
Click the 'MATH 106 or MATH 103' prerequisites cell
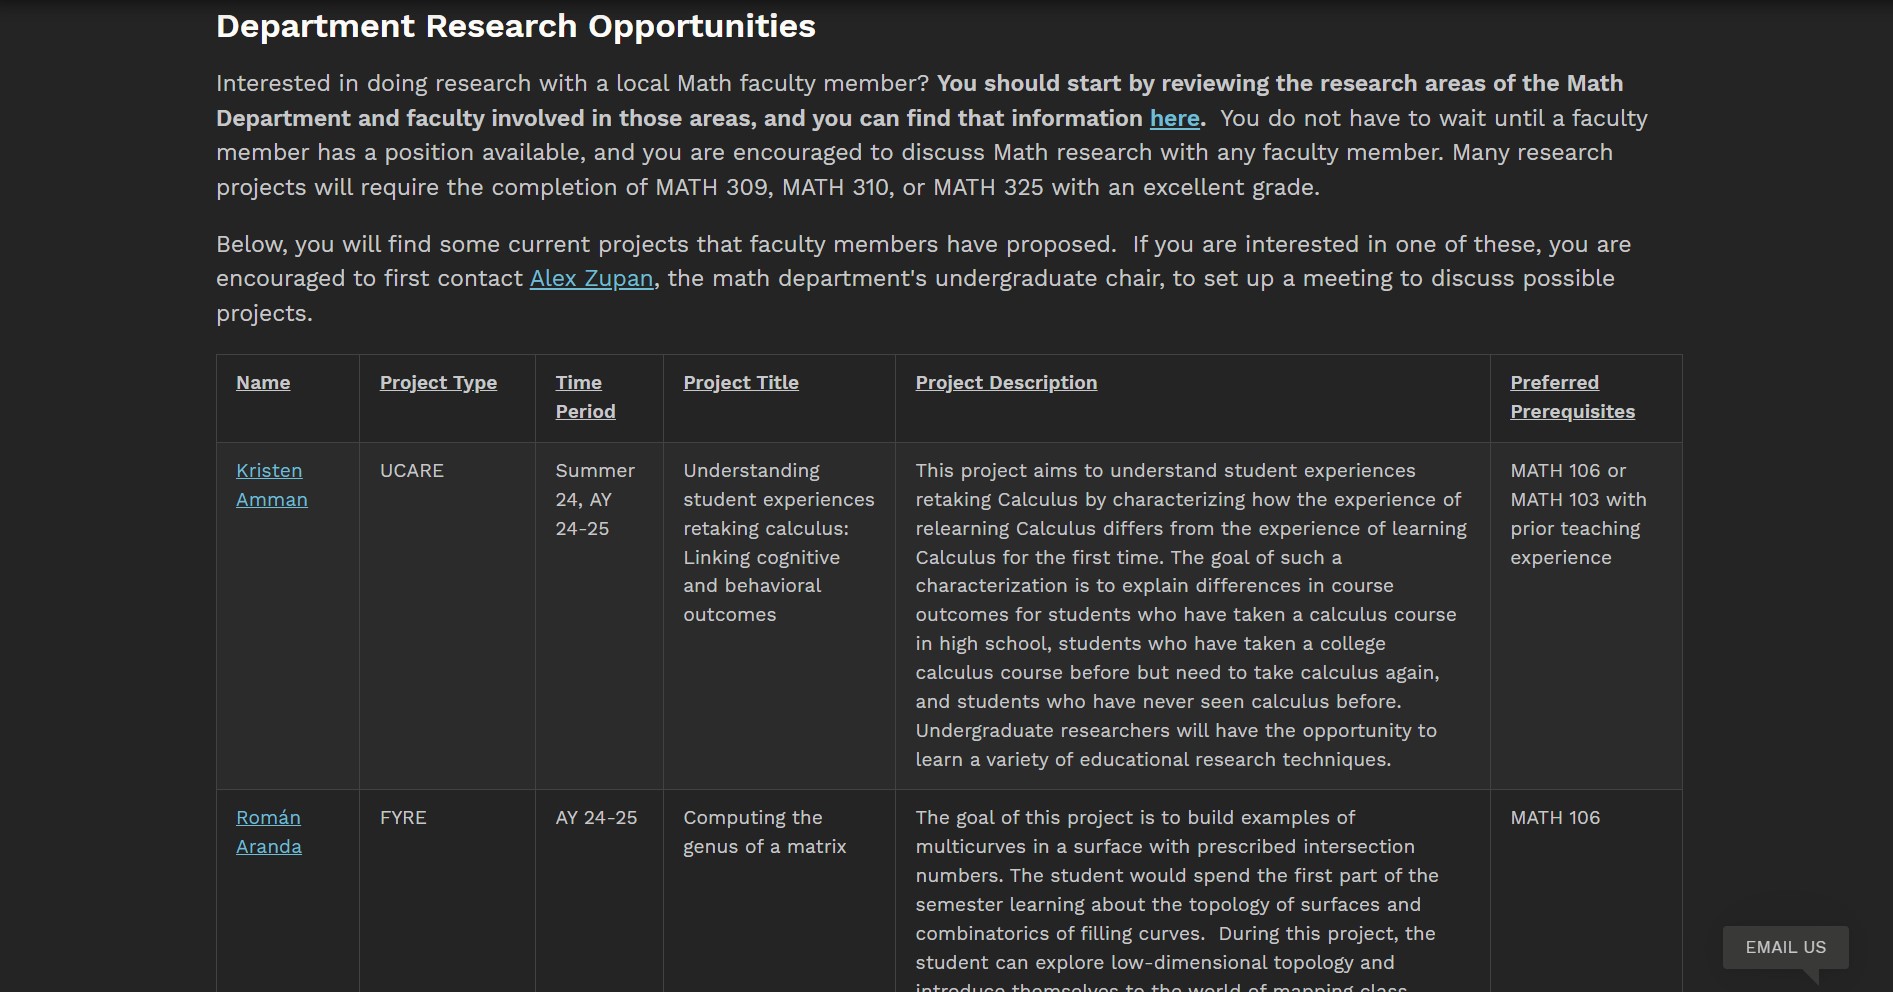(1577, 514)
